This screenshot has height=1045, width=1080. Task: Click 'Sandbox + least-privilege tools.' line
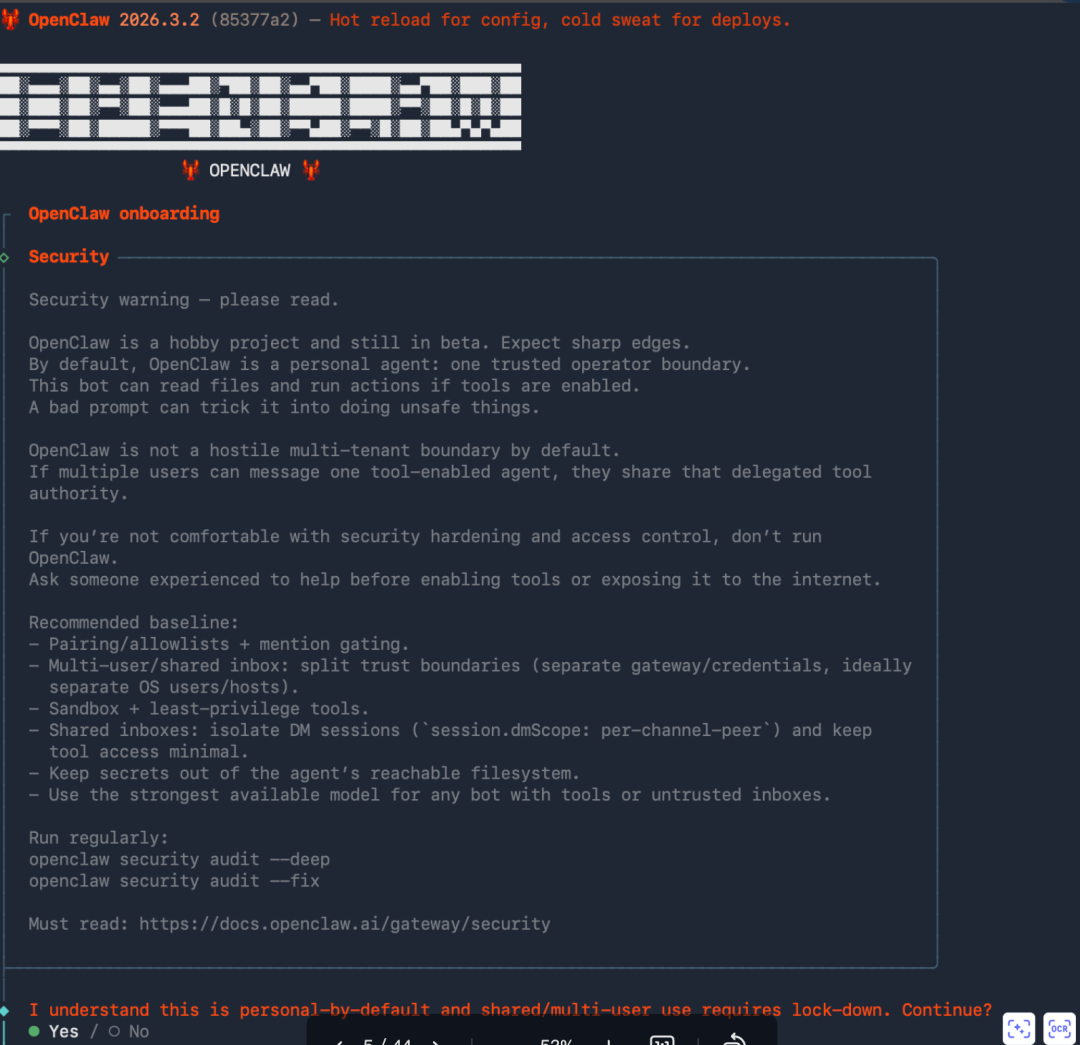(199, 708)
